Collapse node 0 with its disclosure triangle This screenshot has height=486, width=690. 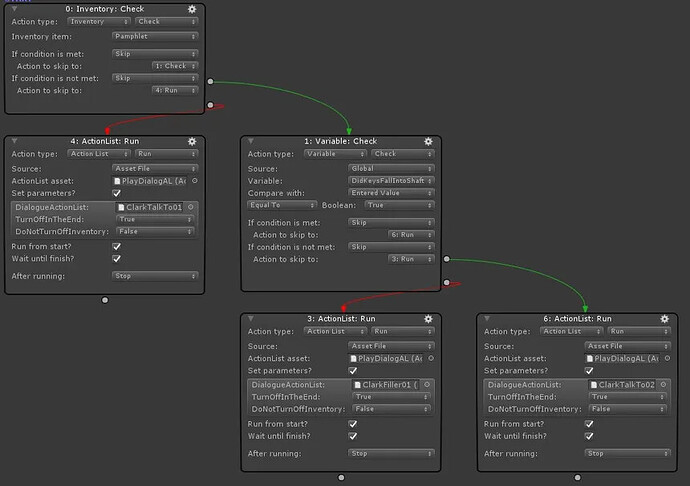click(15, 9)
